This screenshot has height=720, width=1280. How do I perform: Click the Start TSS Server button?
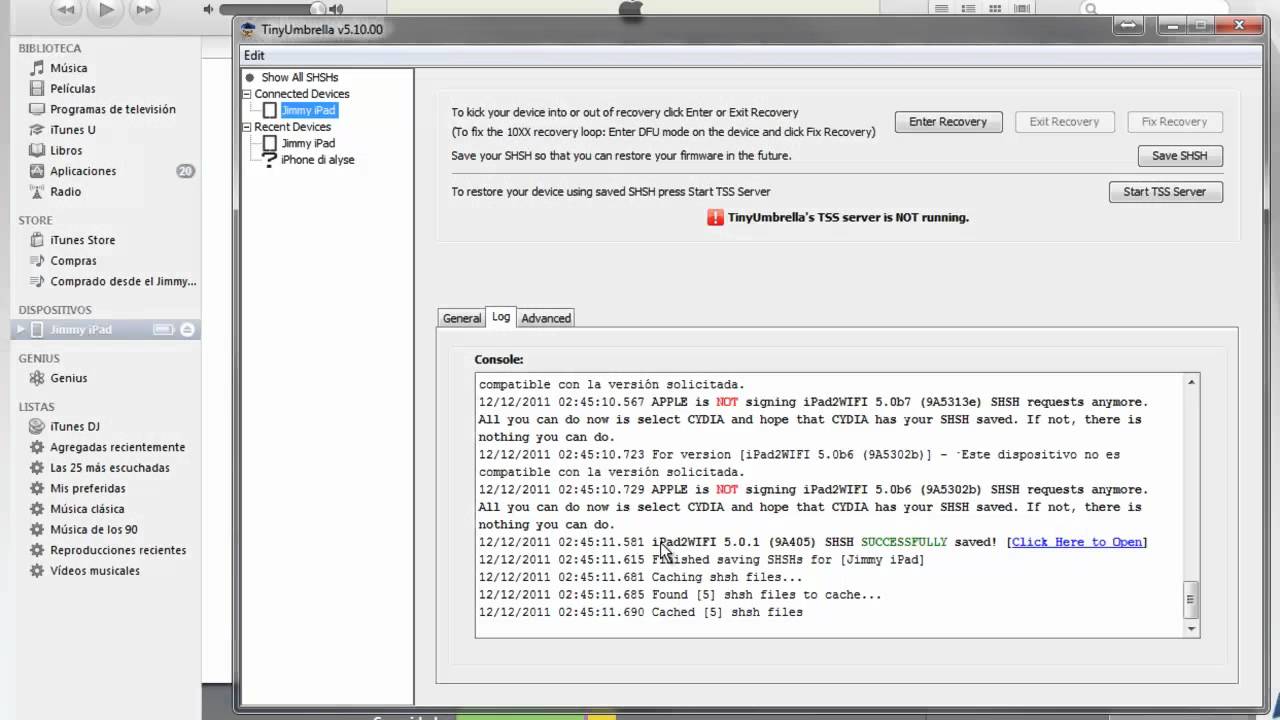(x=1166, y=192)
